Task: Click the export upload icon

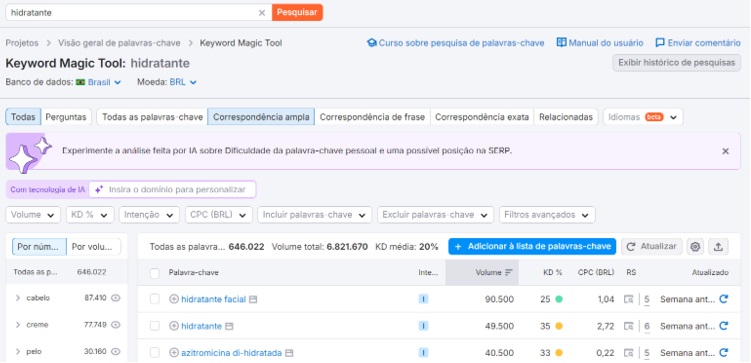Action: coord(718,247)
